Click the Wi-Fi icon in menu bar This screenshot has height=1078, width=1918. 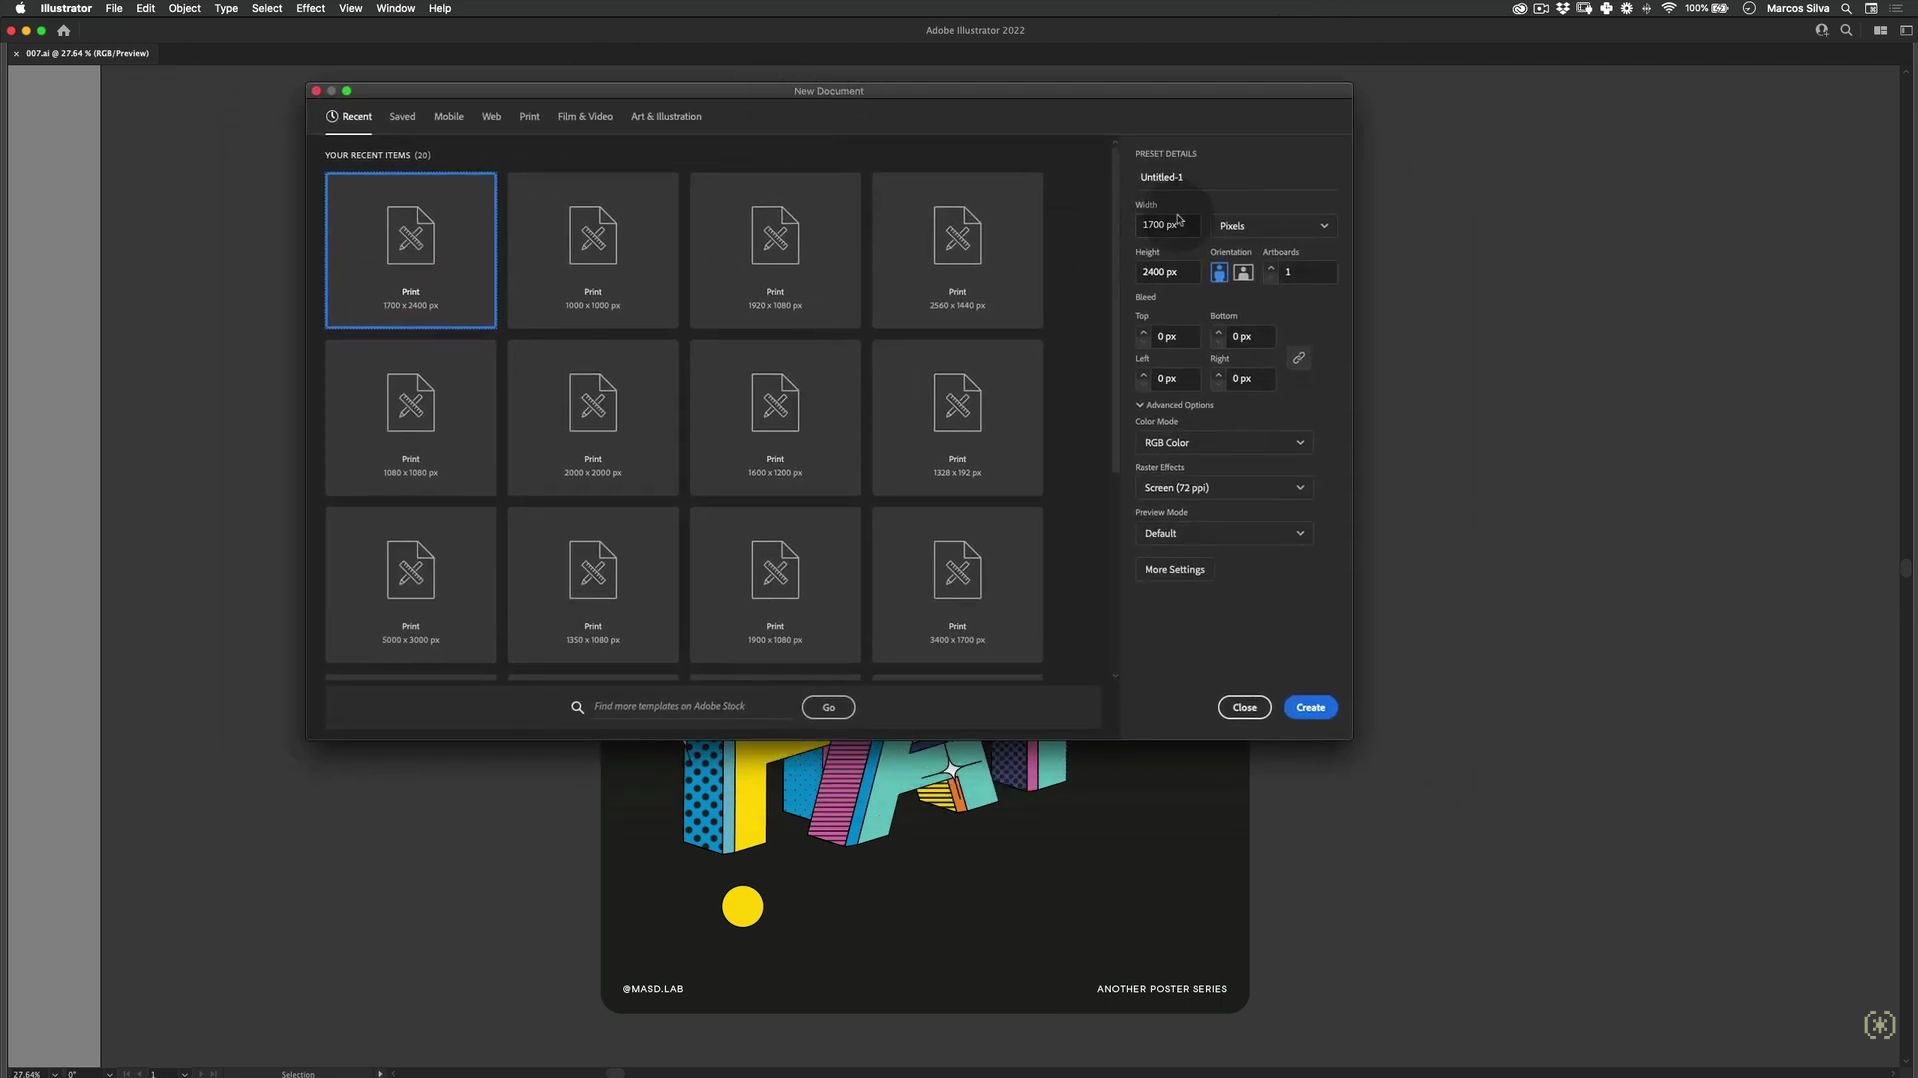[x=1668, y=8]
